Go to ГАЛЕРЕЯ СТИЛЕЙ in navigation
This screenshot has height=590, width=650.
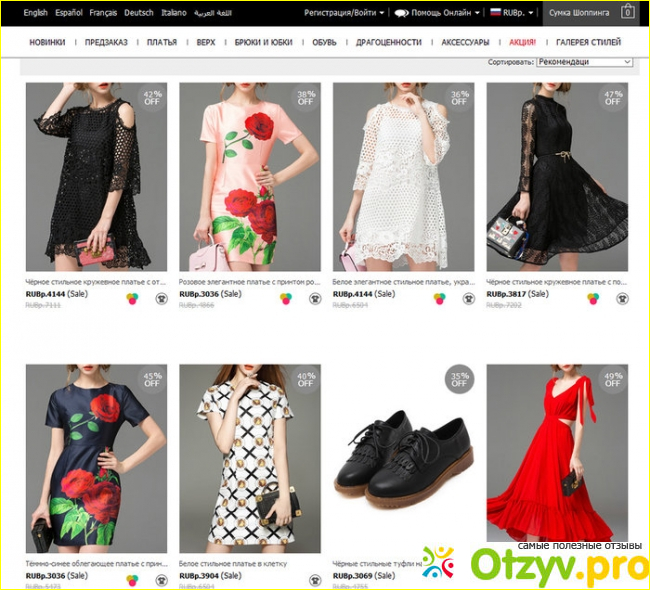click(x=588, y=43)
